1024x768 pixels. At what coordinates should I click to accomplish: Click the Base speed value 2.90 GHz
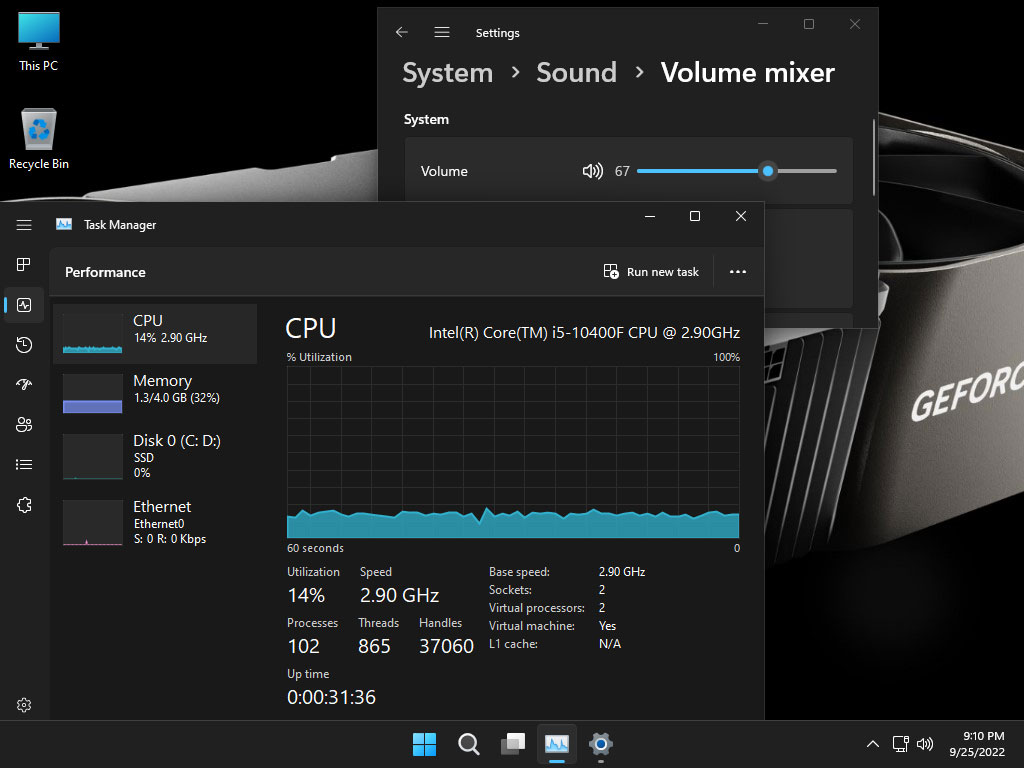622,571
